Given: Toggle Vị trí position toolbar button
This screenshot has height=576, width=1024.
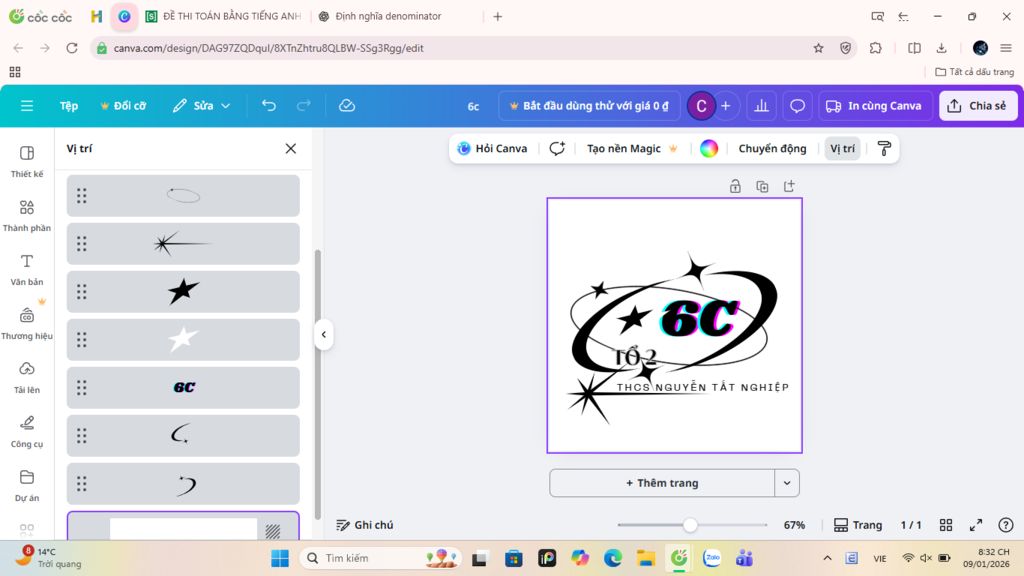Looking at the screenshot, I should (x=842, y=148).
